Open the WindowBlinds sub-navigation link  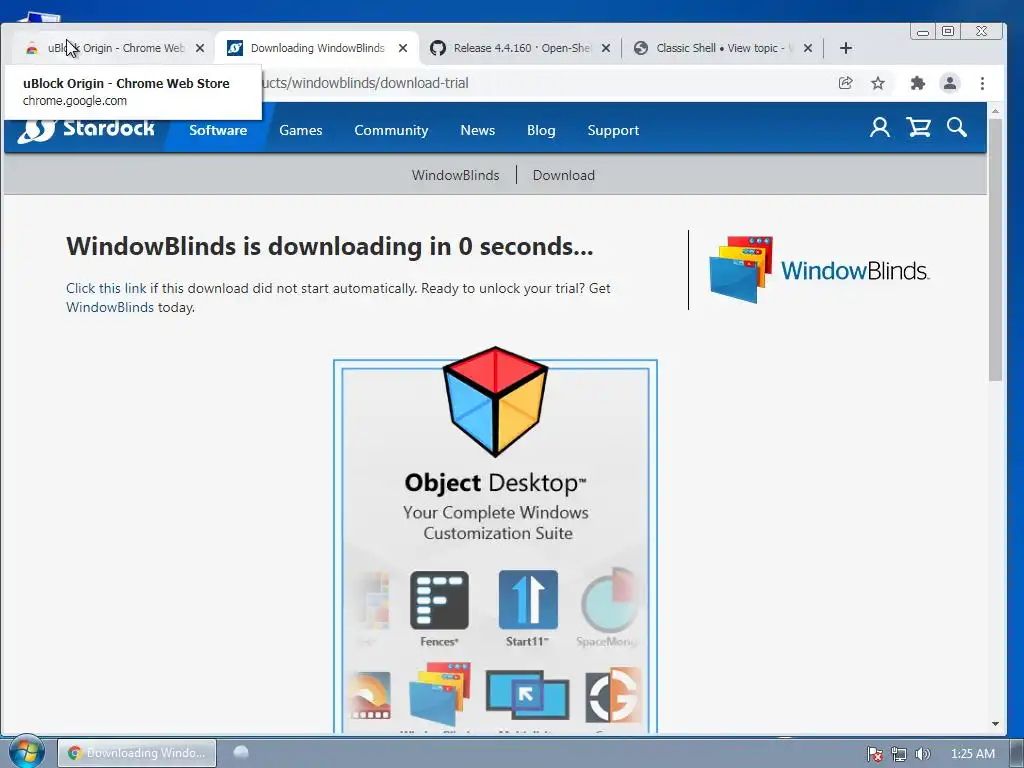[x=455, y=175]
